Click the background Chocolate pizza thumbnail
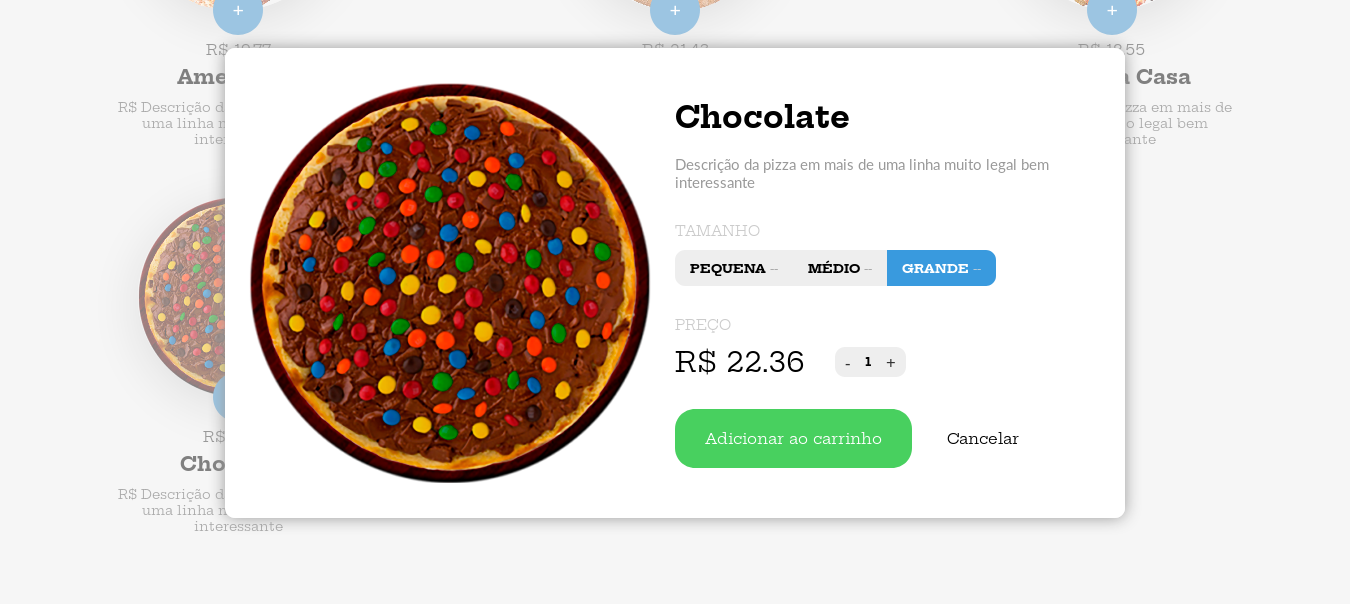 pyautogui.click(x=182, y=296)
